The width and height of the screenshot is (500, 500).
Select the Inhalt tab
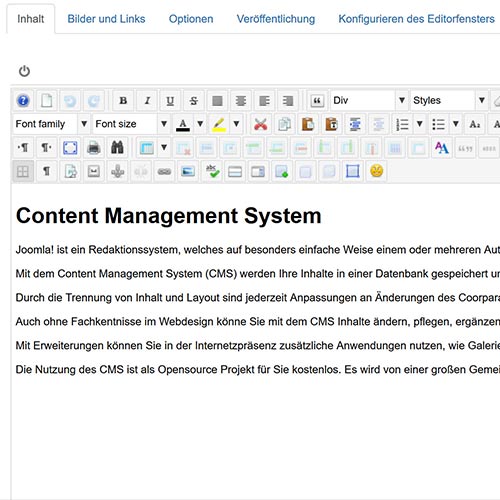pyautogui.click(x=30, y=19)
